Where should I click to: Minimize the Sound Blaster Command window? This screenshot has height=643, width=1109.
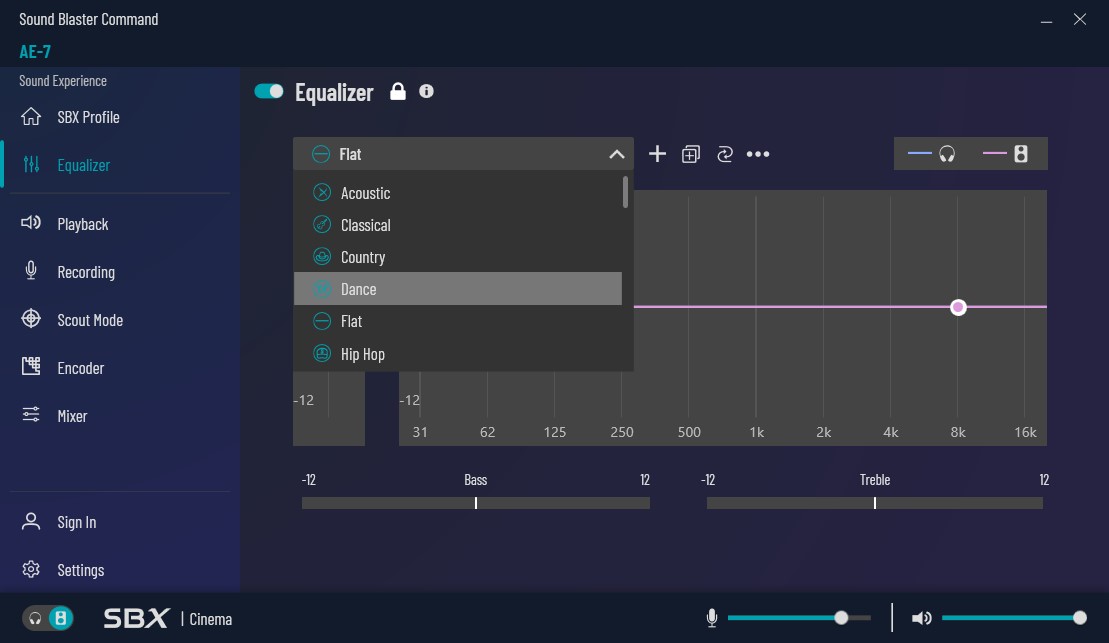tap(1046, 20)
